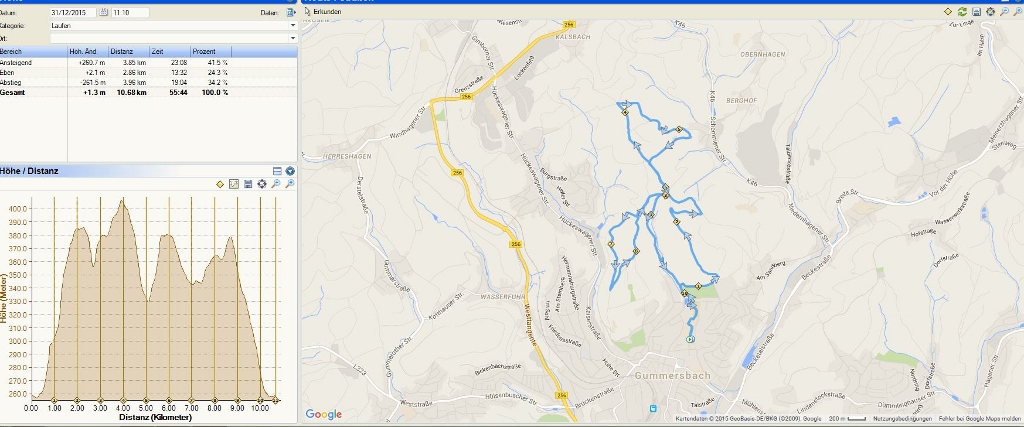Open the calendar picker next to the date

(x=103, y=12)
